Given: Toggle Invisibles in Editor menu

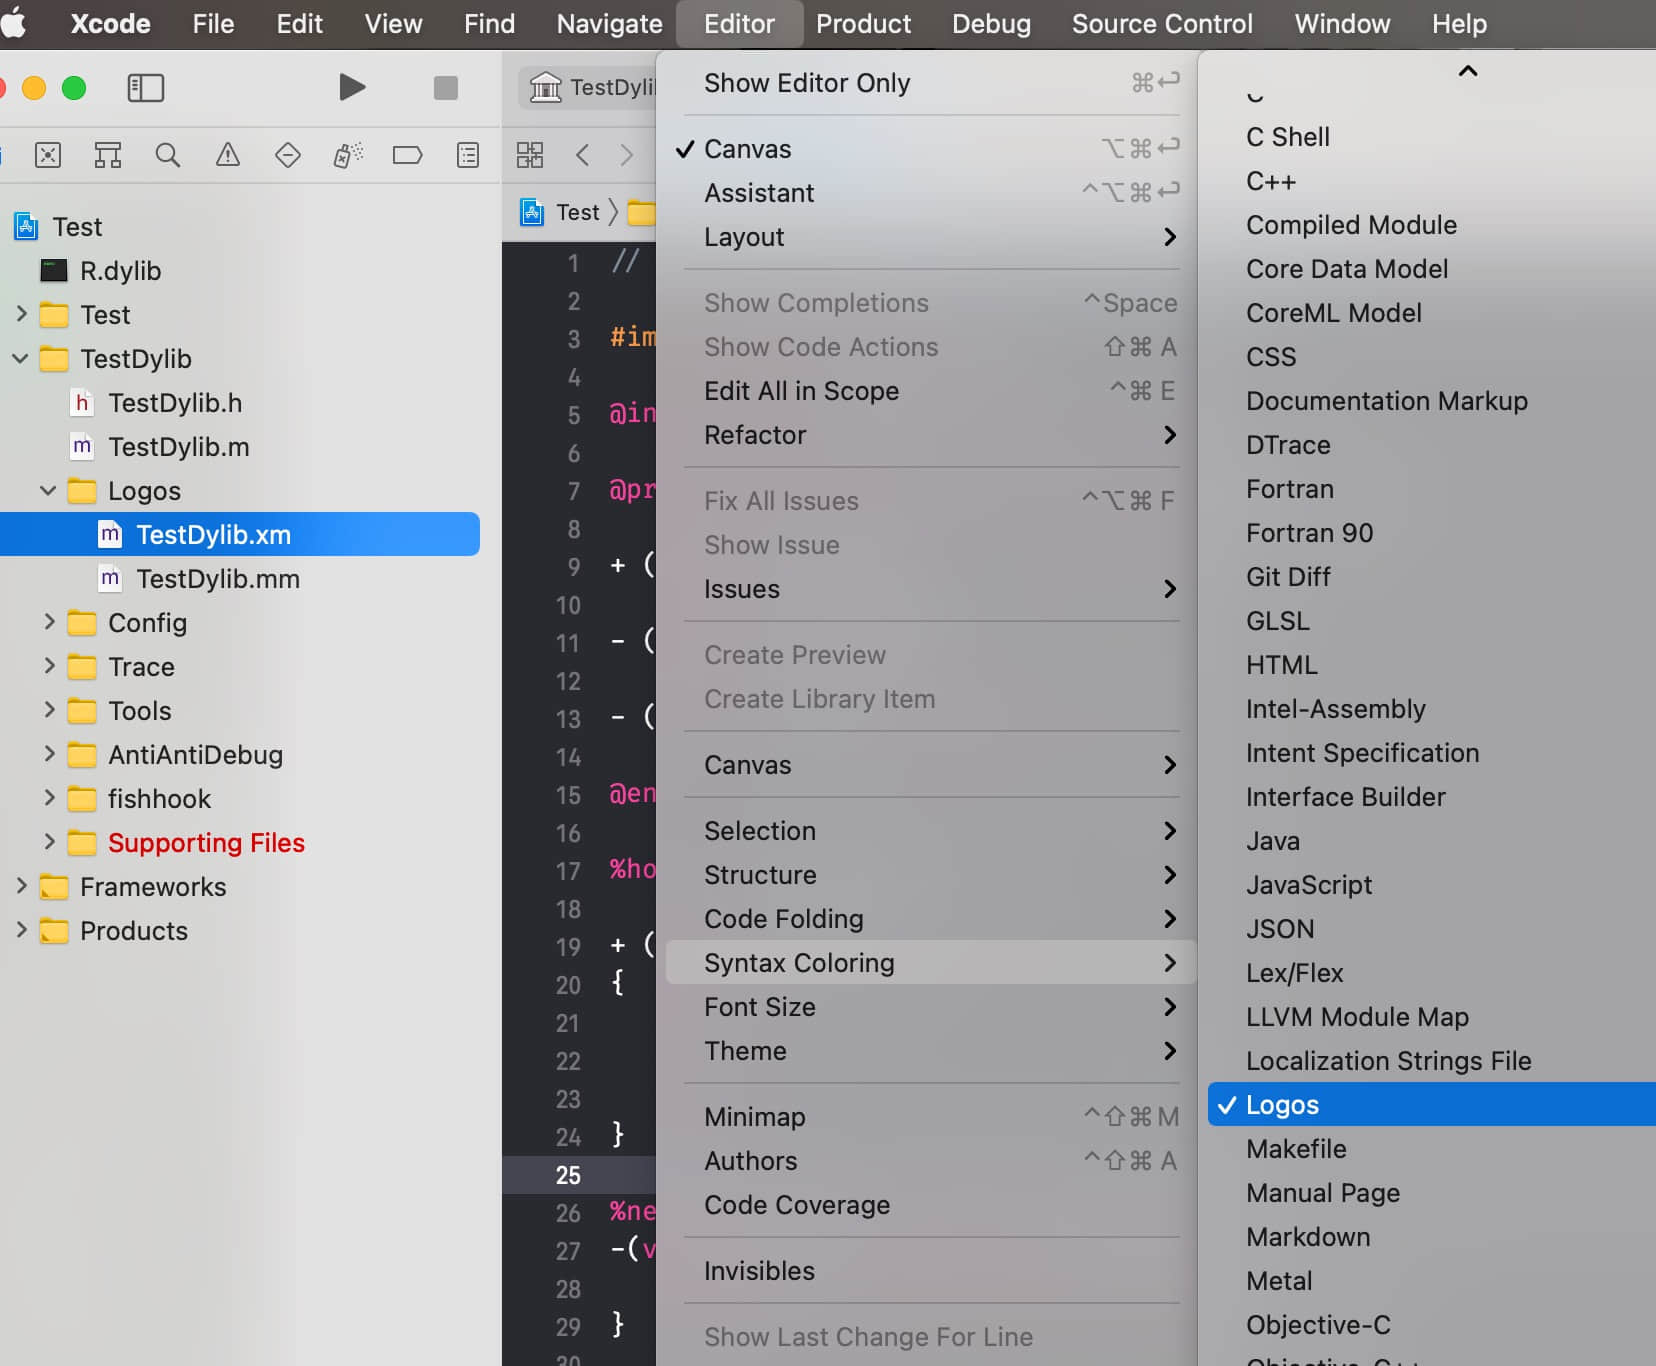Looking at the screenshot, I should 927,1271.
